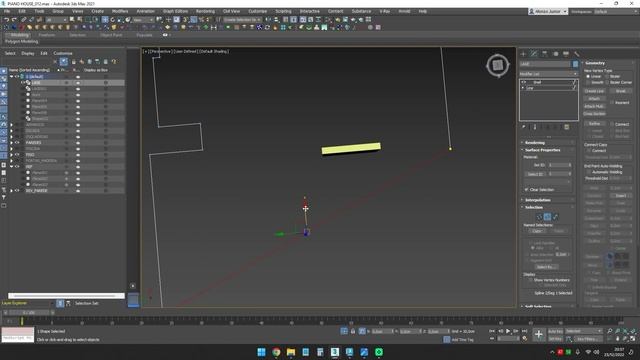The width and height of the screenshot is (640, 360).
Task: Click the maximize viewport toggle icon
Action: (633, 338)
